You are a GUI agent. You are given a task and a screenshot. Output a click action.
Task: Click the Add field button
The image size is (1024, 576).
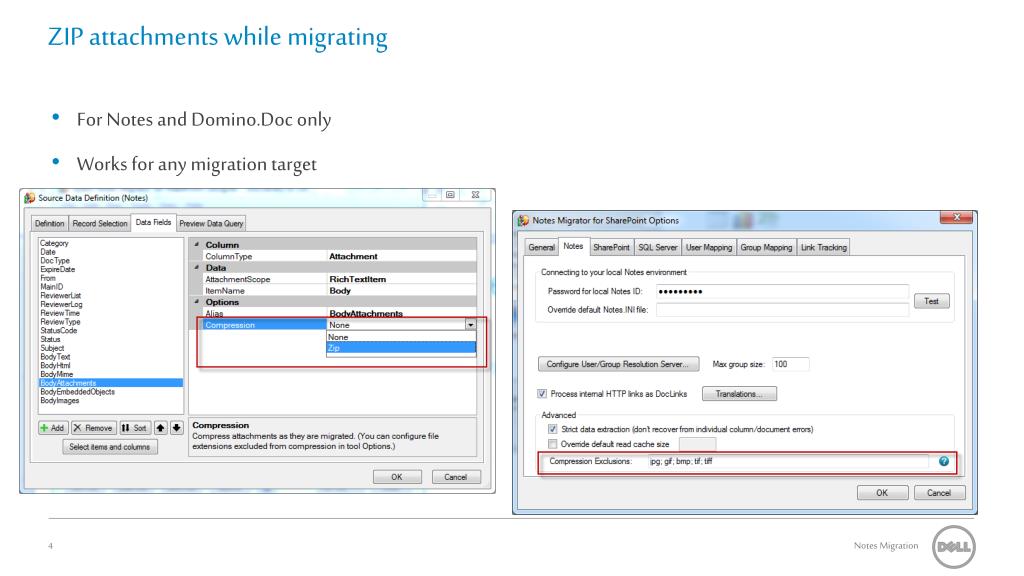52,428
